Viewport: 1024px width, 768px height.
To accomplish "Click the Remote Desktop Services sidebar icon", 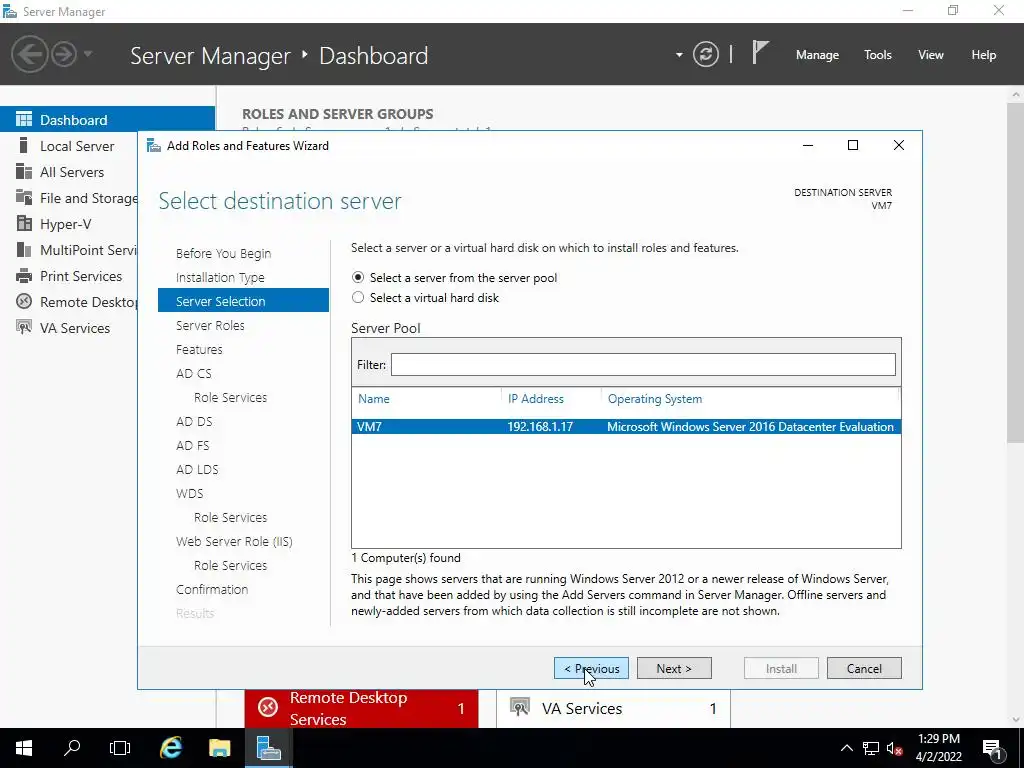I will coord(24,302).
